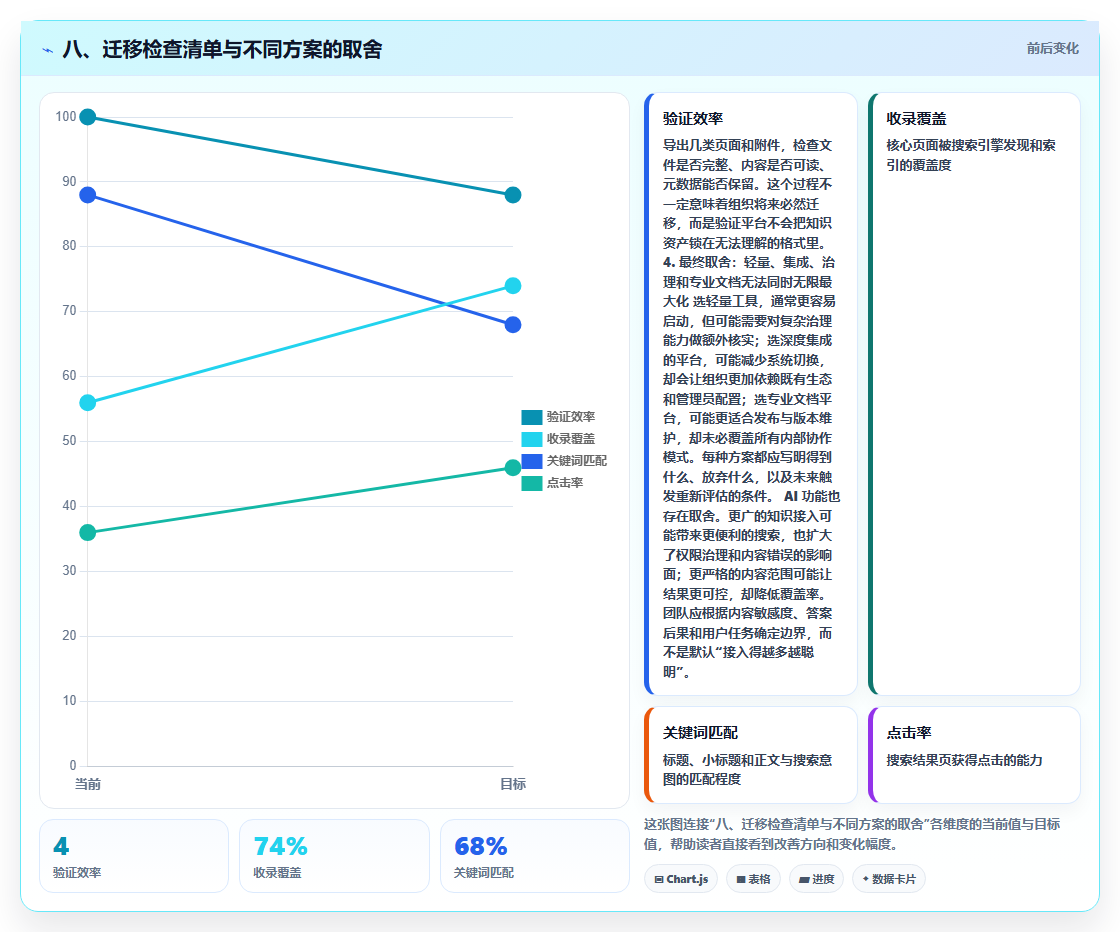Click 收录覆盖 data point at 当前 (56)

point(87,403)
